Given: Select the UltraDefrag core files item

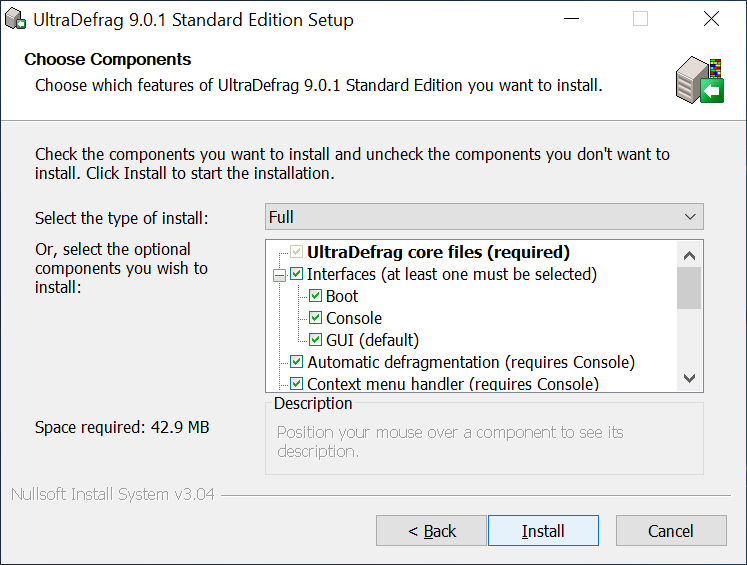Looking at the screenshot, I should (x=438, y=252).
